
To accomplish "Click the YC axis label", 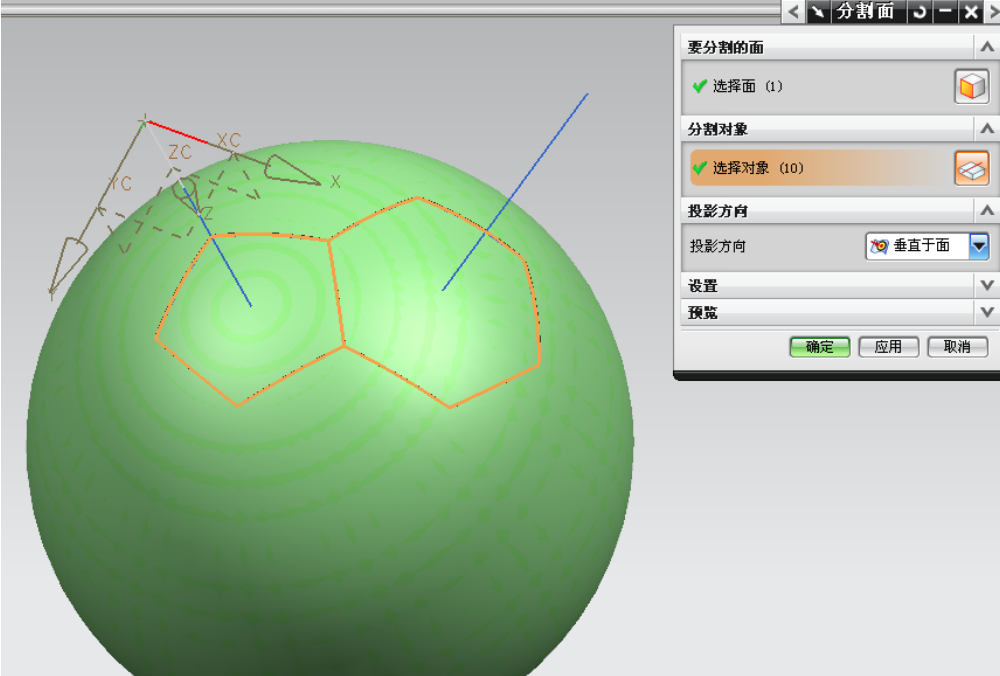I will 119,183.
